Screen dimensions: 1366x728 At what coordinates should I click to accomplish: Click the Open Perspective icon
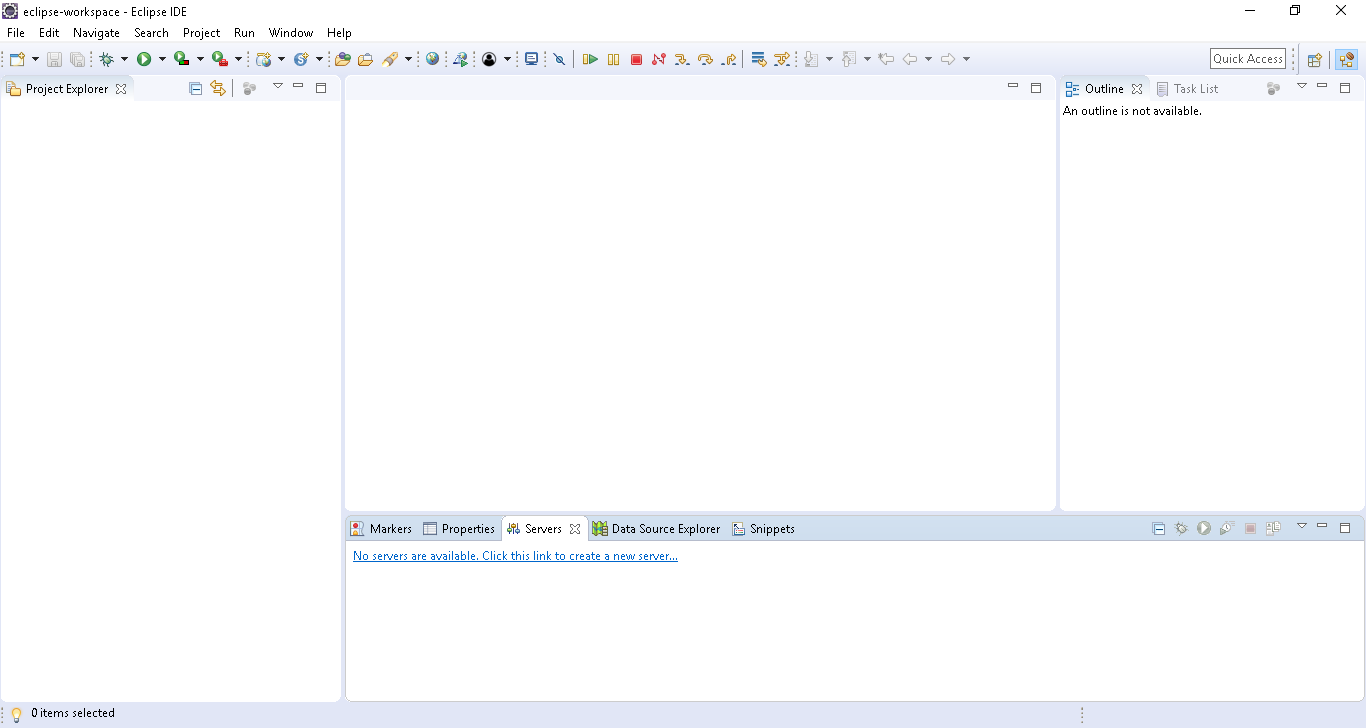[x=1315, y=59]
